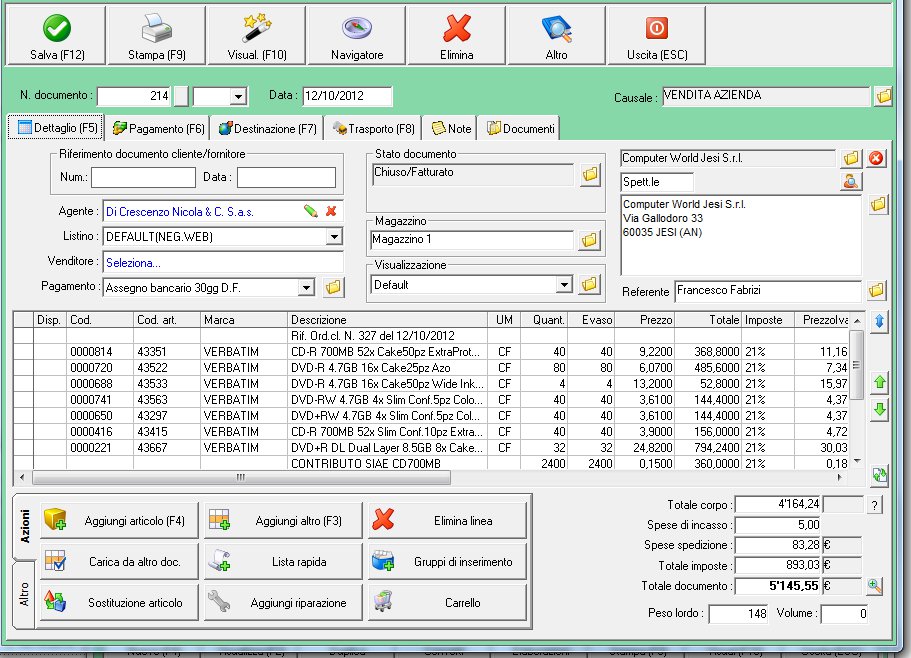Move line down with green arrow
Viewport: 911px width, 658px height.
point(880,410)
